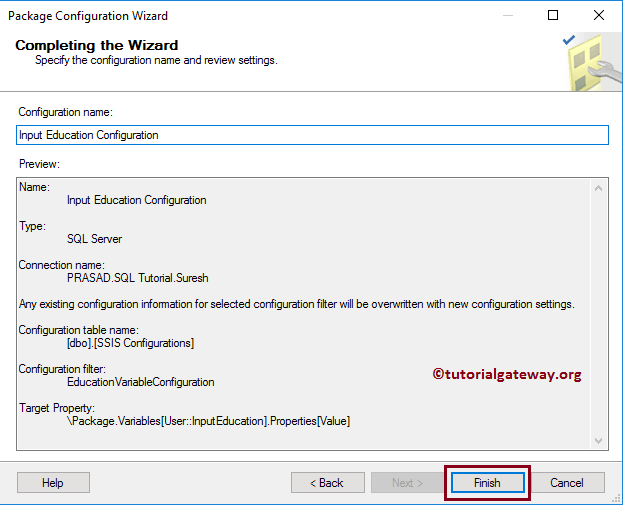Click 'Input Education Configuration' in the preview
623x505 pixels.
tap(137, 200)
